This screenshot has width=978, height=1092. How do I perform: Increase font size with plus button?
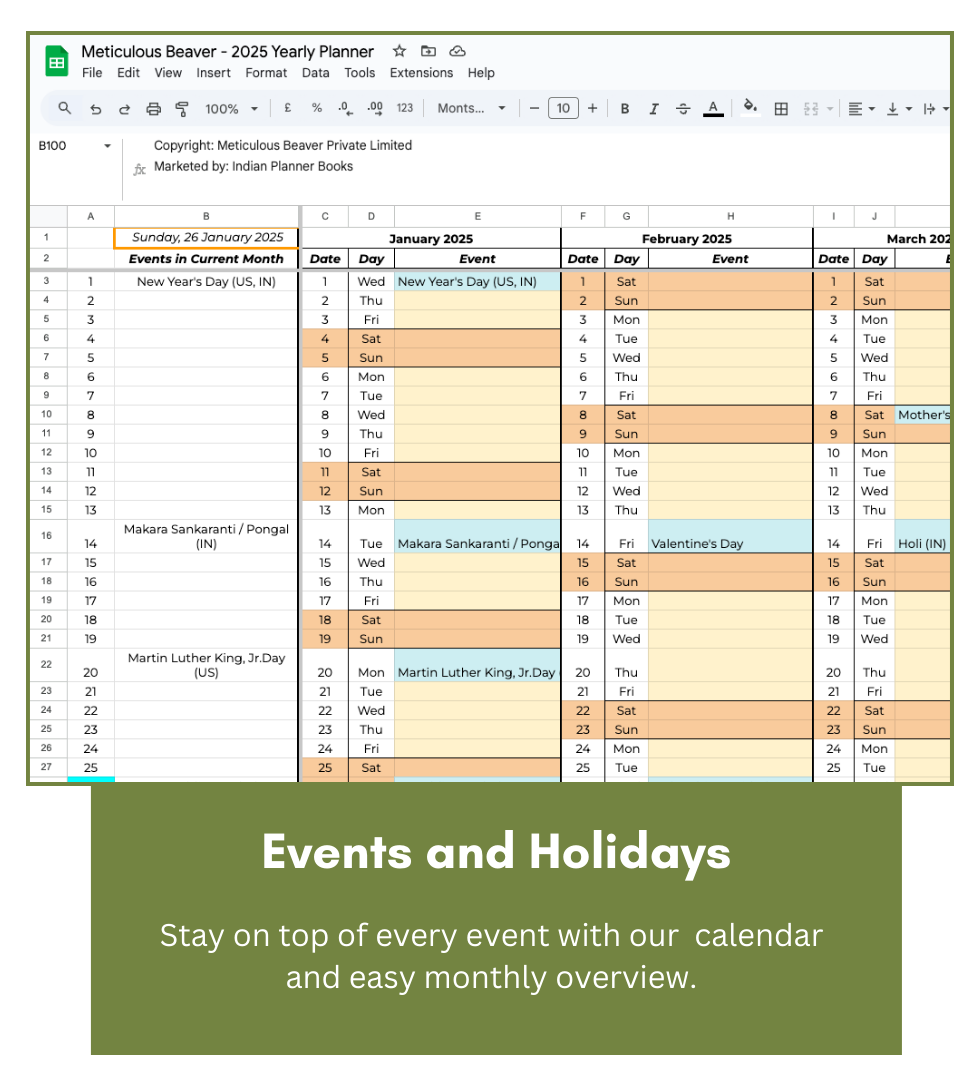click(593, 109)
